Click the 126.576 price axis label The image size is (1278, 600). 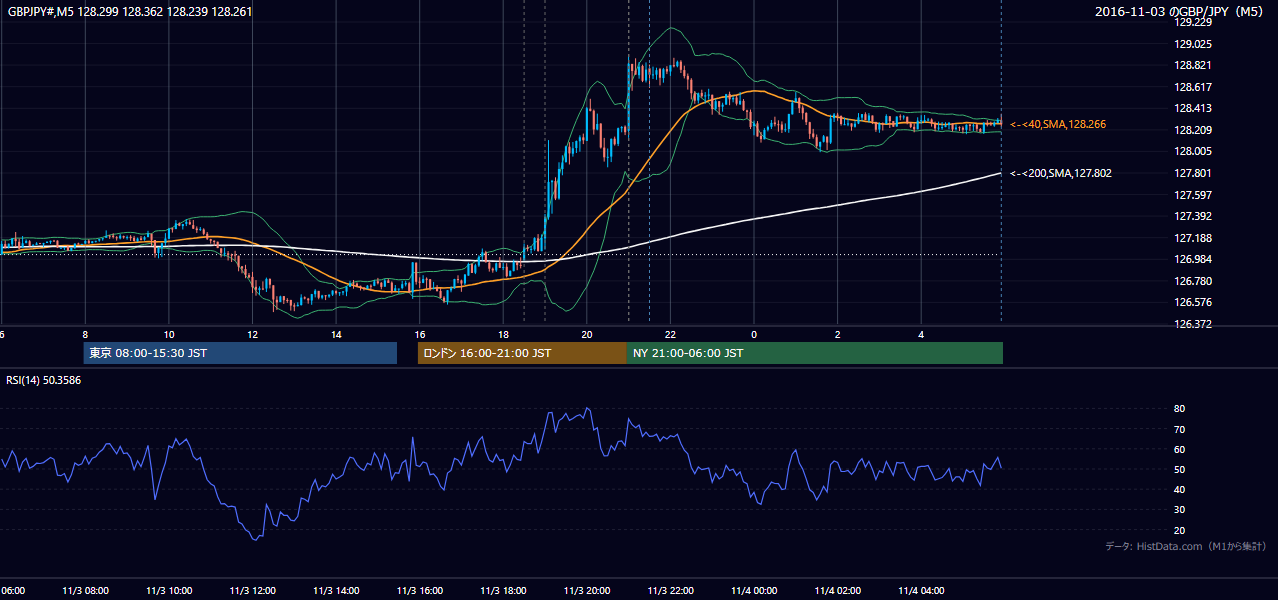[1192, 302]
